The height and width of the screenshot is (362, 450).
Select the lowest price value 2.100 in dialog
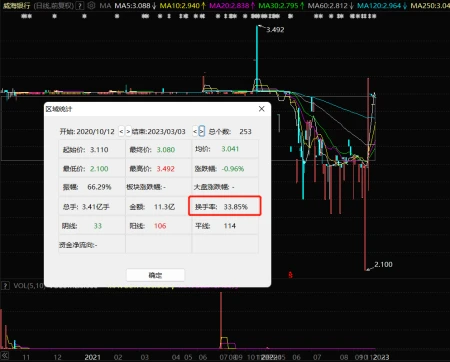coord(99,169)
